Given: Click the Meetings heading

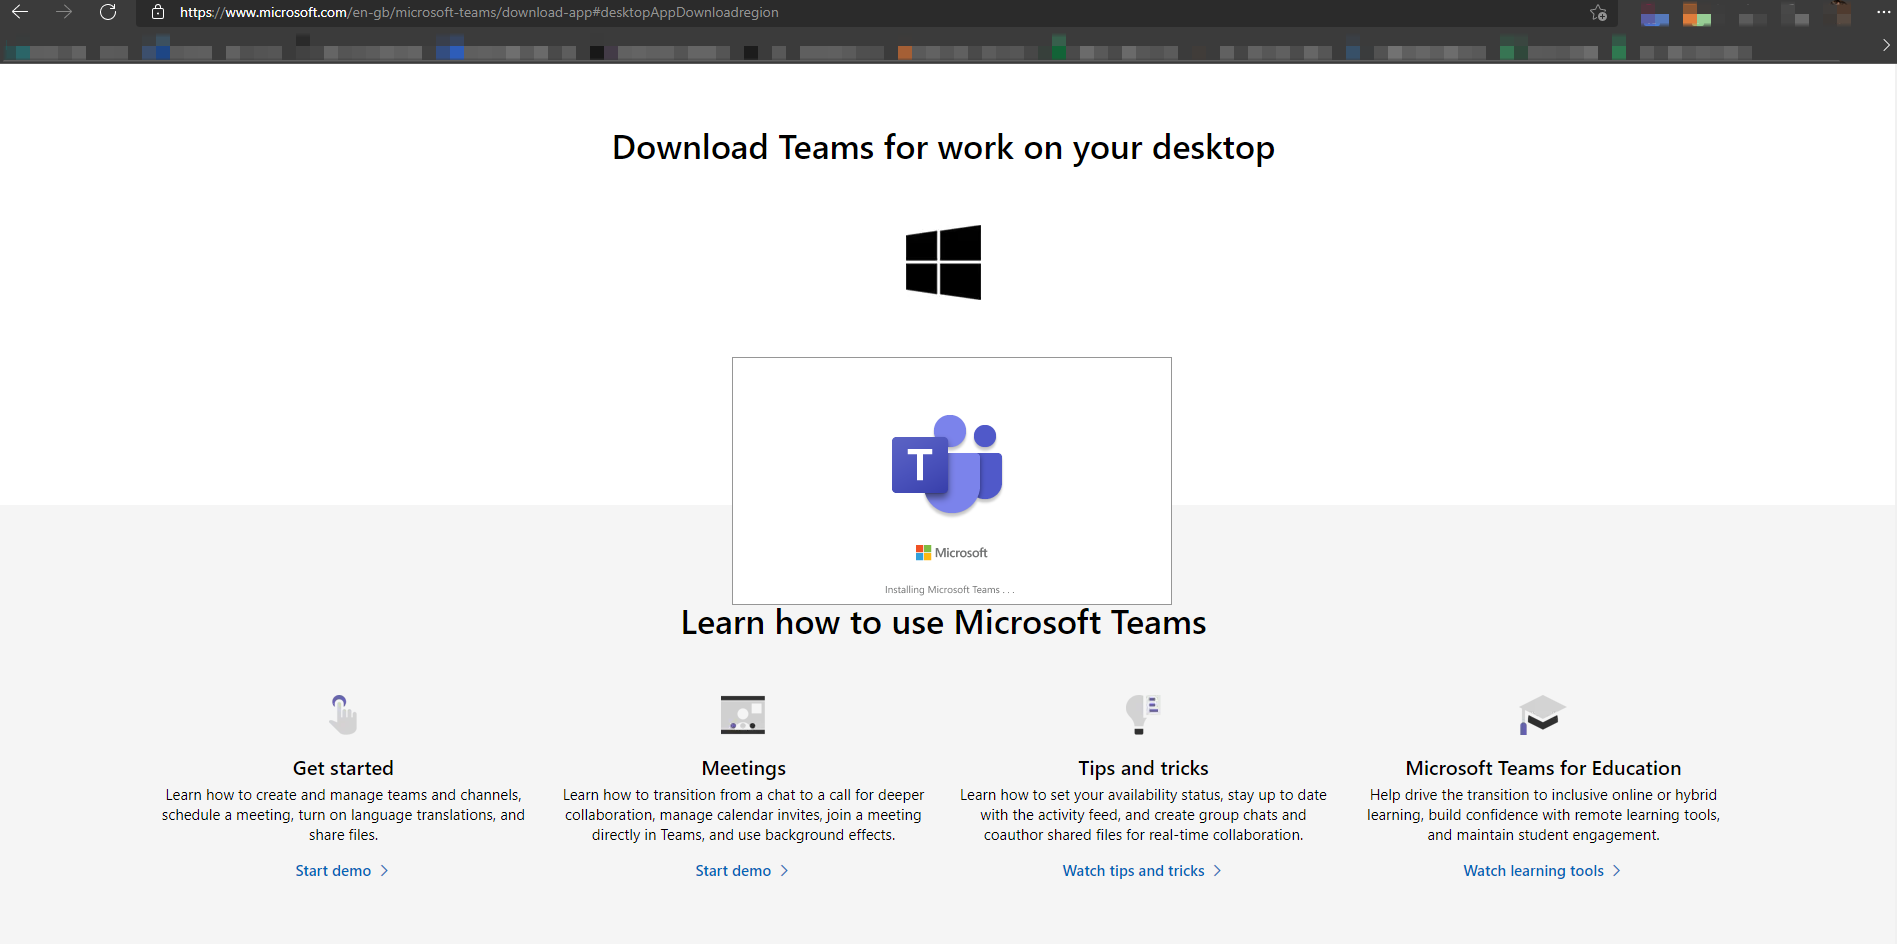Looking at the screenshot, I should tap(743, 768).
